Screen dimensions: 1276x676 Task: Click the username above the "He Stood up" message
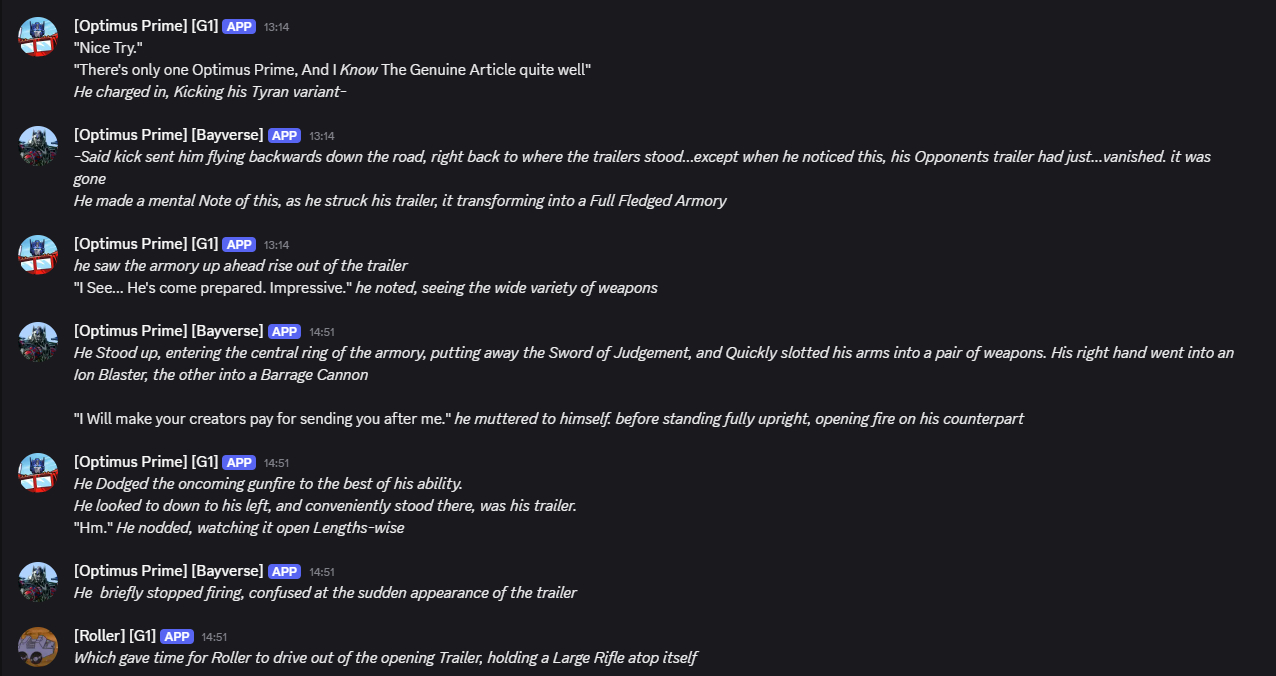tap(168, 331)
